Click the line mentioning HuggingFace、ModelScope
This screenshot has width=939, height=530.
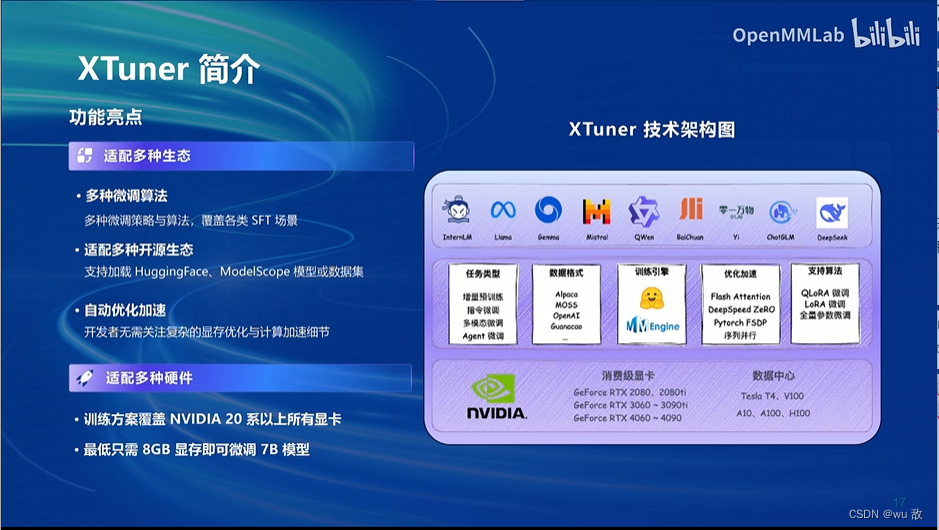224,271
